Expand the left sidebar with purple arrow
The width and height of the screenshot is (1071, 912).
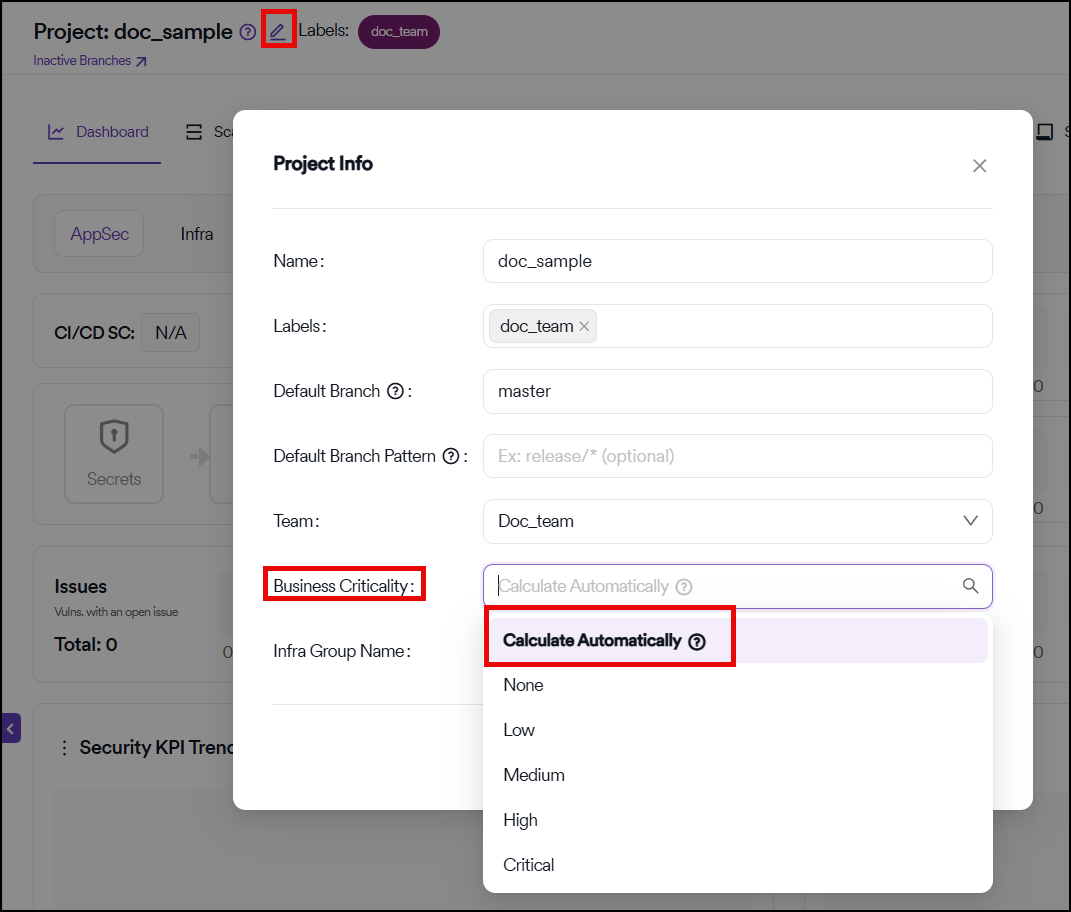click(x=11, y=728)
